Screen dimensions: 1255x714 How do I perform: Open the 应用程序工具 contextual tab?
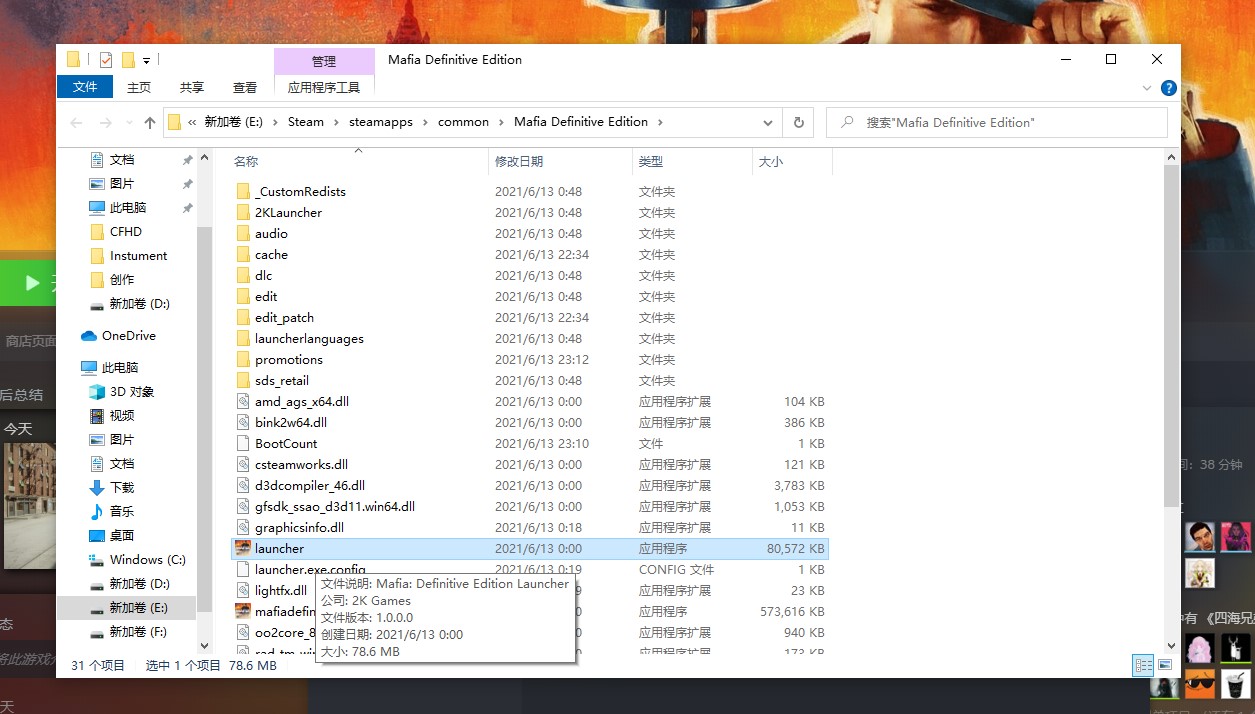[324, 87]
